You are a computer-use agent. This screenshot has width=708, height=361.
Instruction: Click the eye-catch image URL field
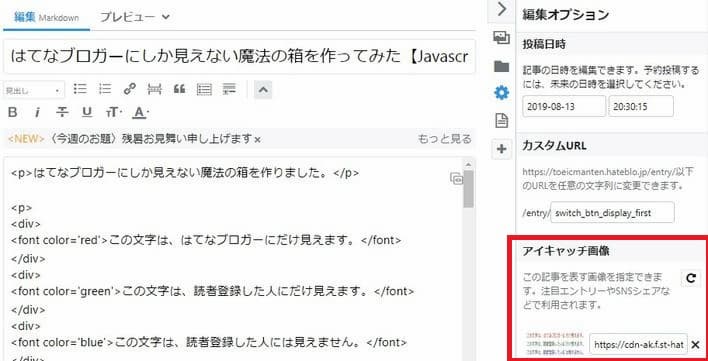point(638,345)
